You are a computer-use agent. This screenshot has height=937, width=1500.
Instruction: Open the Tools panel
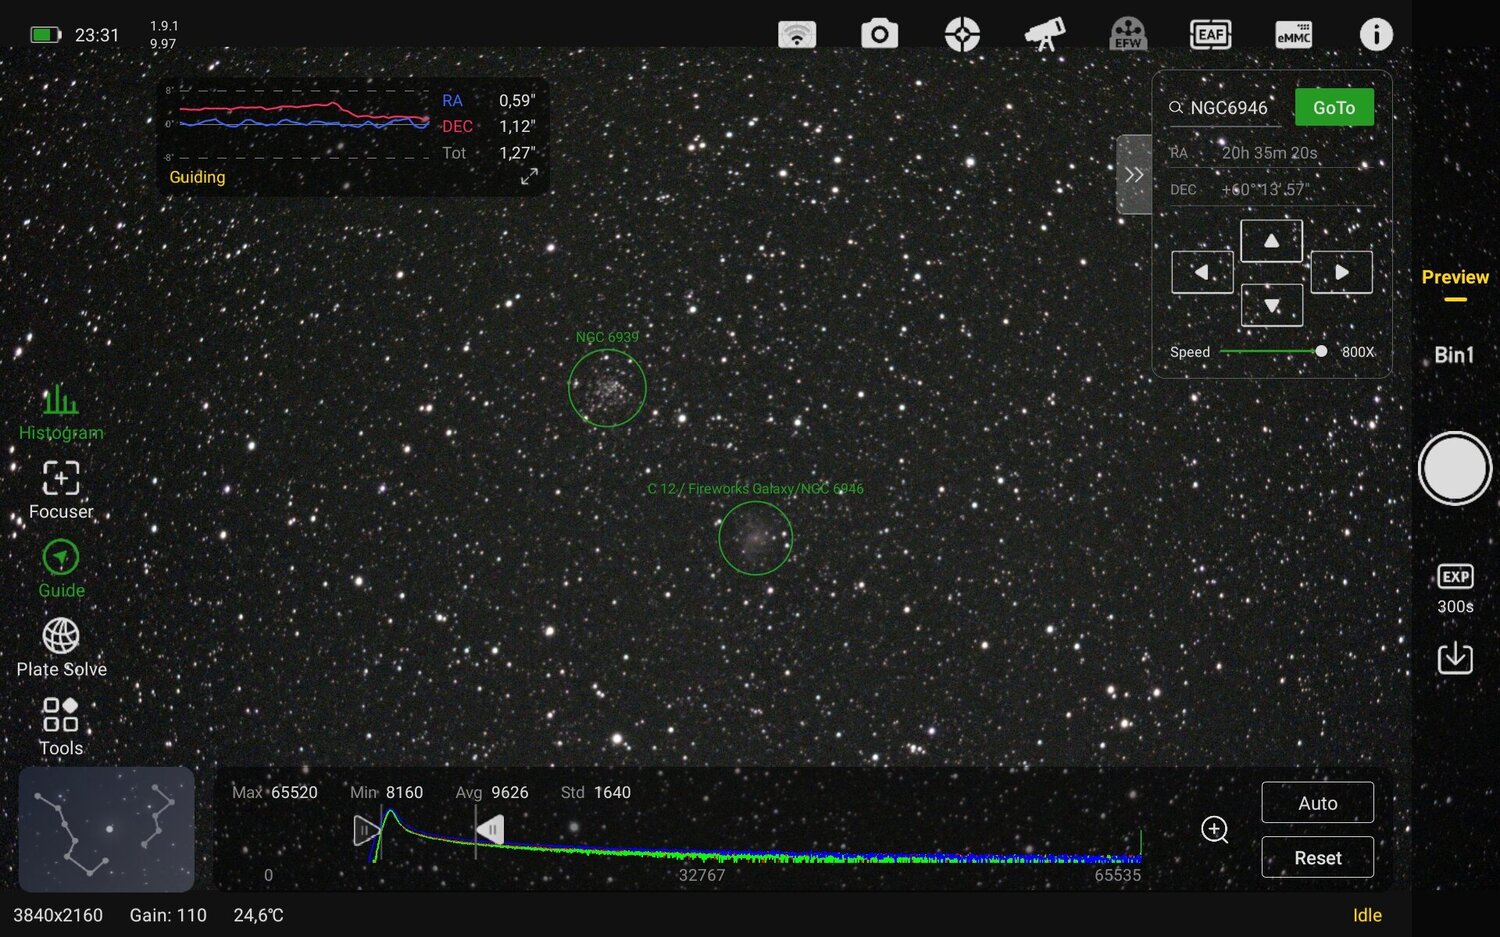pos(60,726)
